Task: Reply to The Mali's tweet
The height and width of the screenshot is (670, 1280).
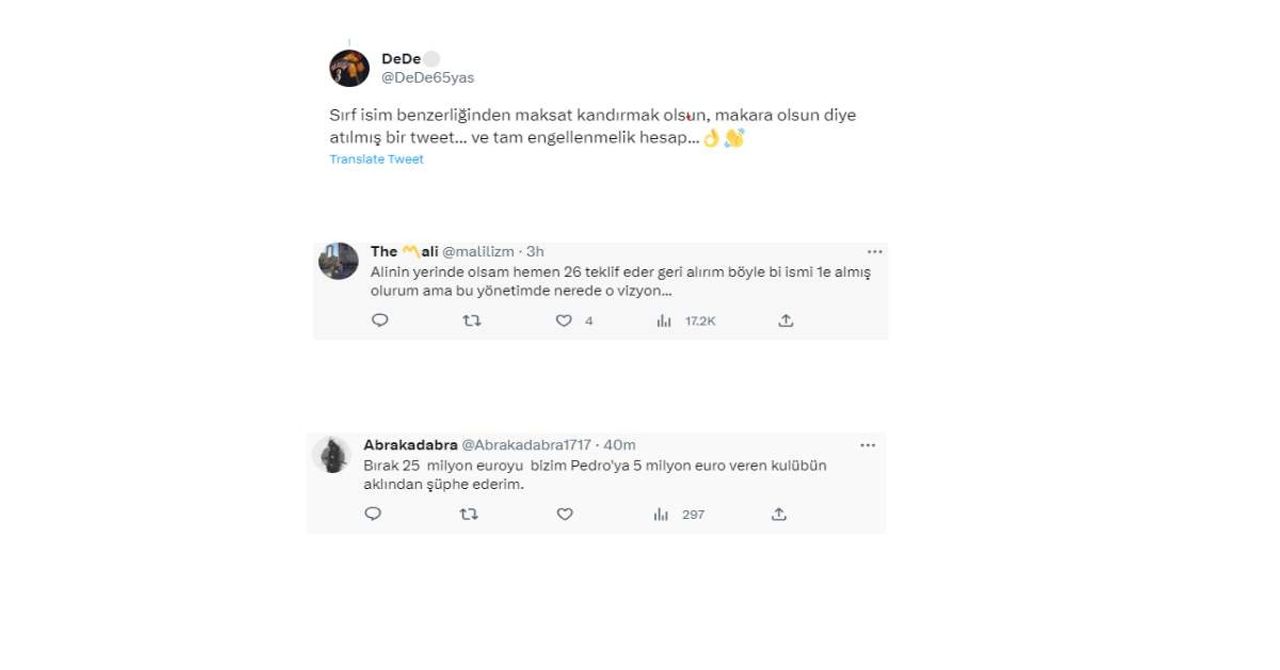Action: 380,320
